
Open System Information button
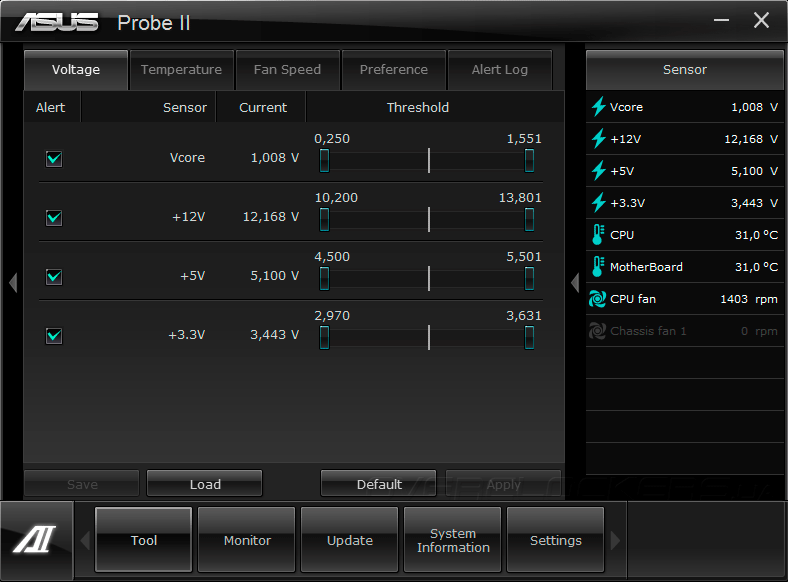click(453, 540)
